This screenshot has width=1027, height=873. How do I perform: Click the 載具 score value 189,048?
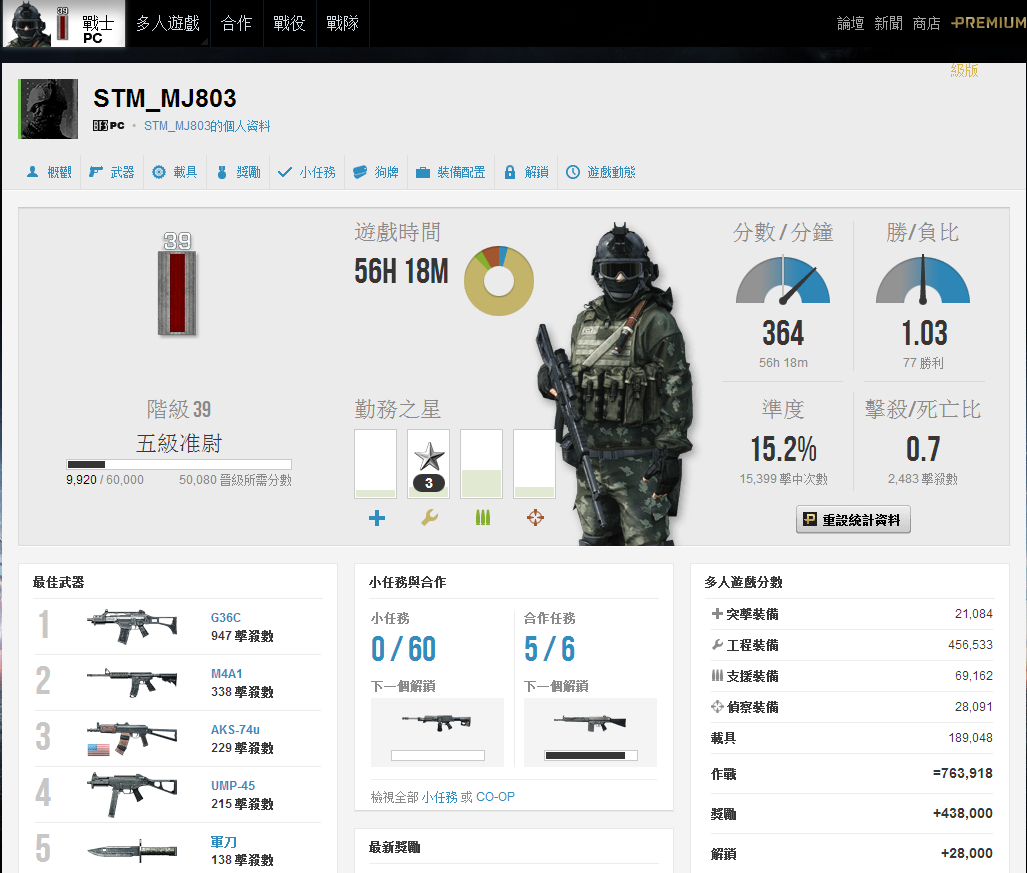(x=971, y=738)
